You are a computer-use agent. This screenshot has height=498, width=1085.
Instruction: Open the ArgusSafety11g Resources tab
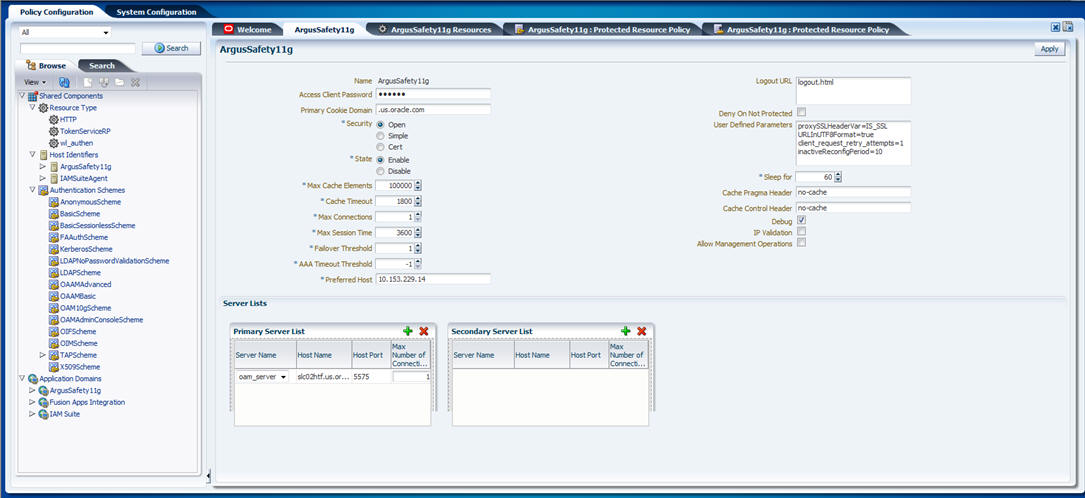tap(435, 30)
